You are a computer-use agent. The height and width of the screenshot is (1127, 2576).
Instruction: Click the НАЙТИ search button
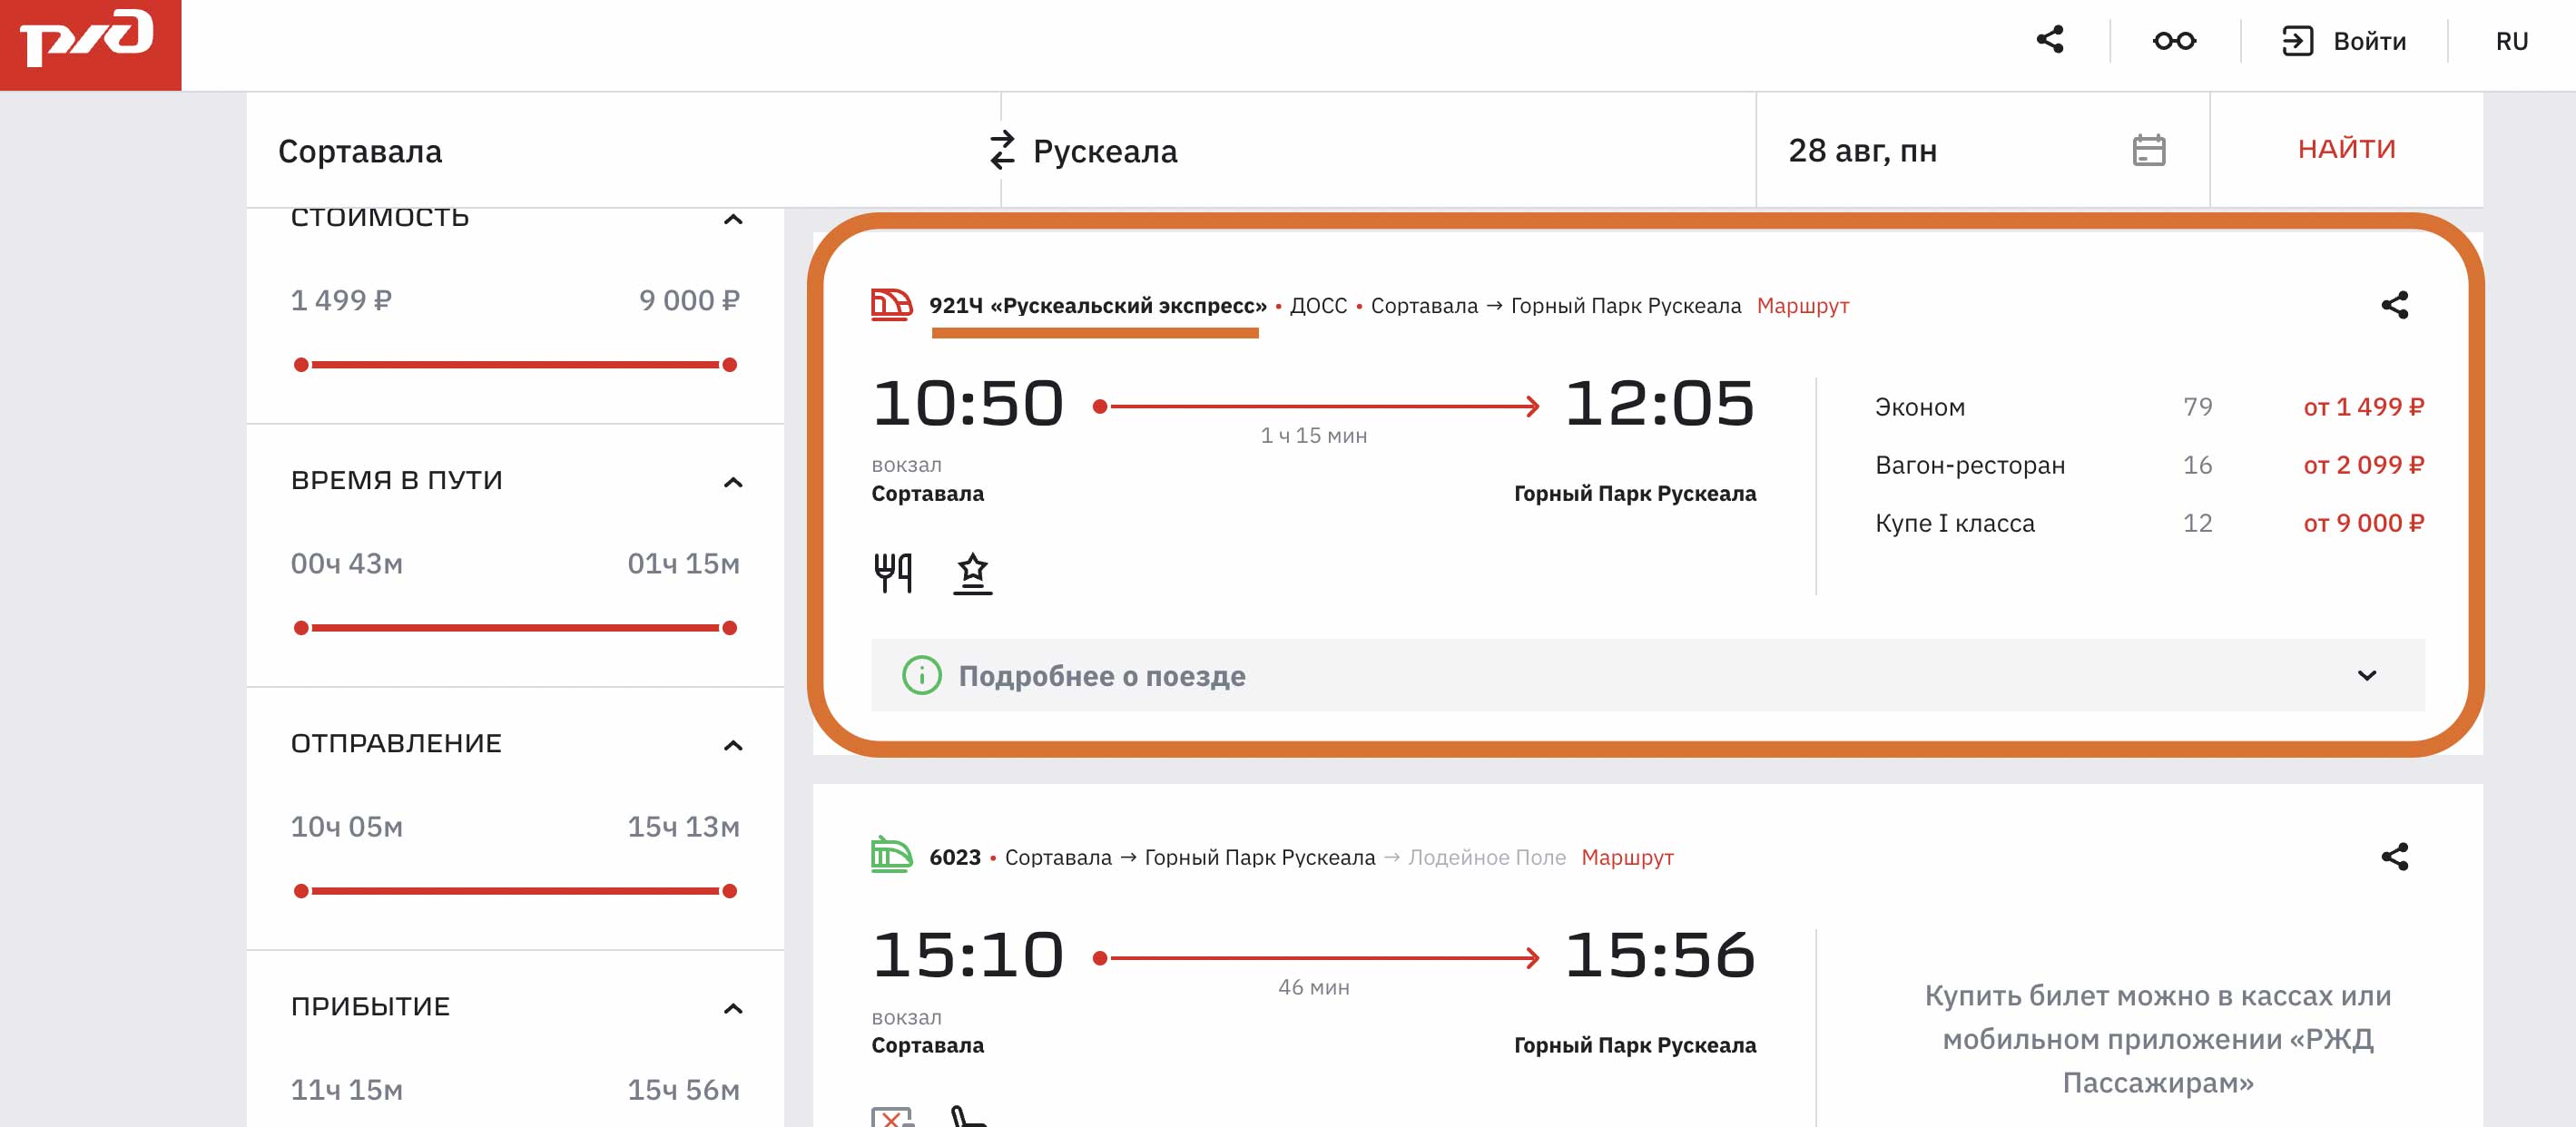pos(2346,149)
